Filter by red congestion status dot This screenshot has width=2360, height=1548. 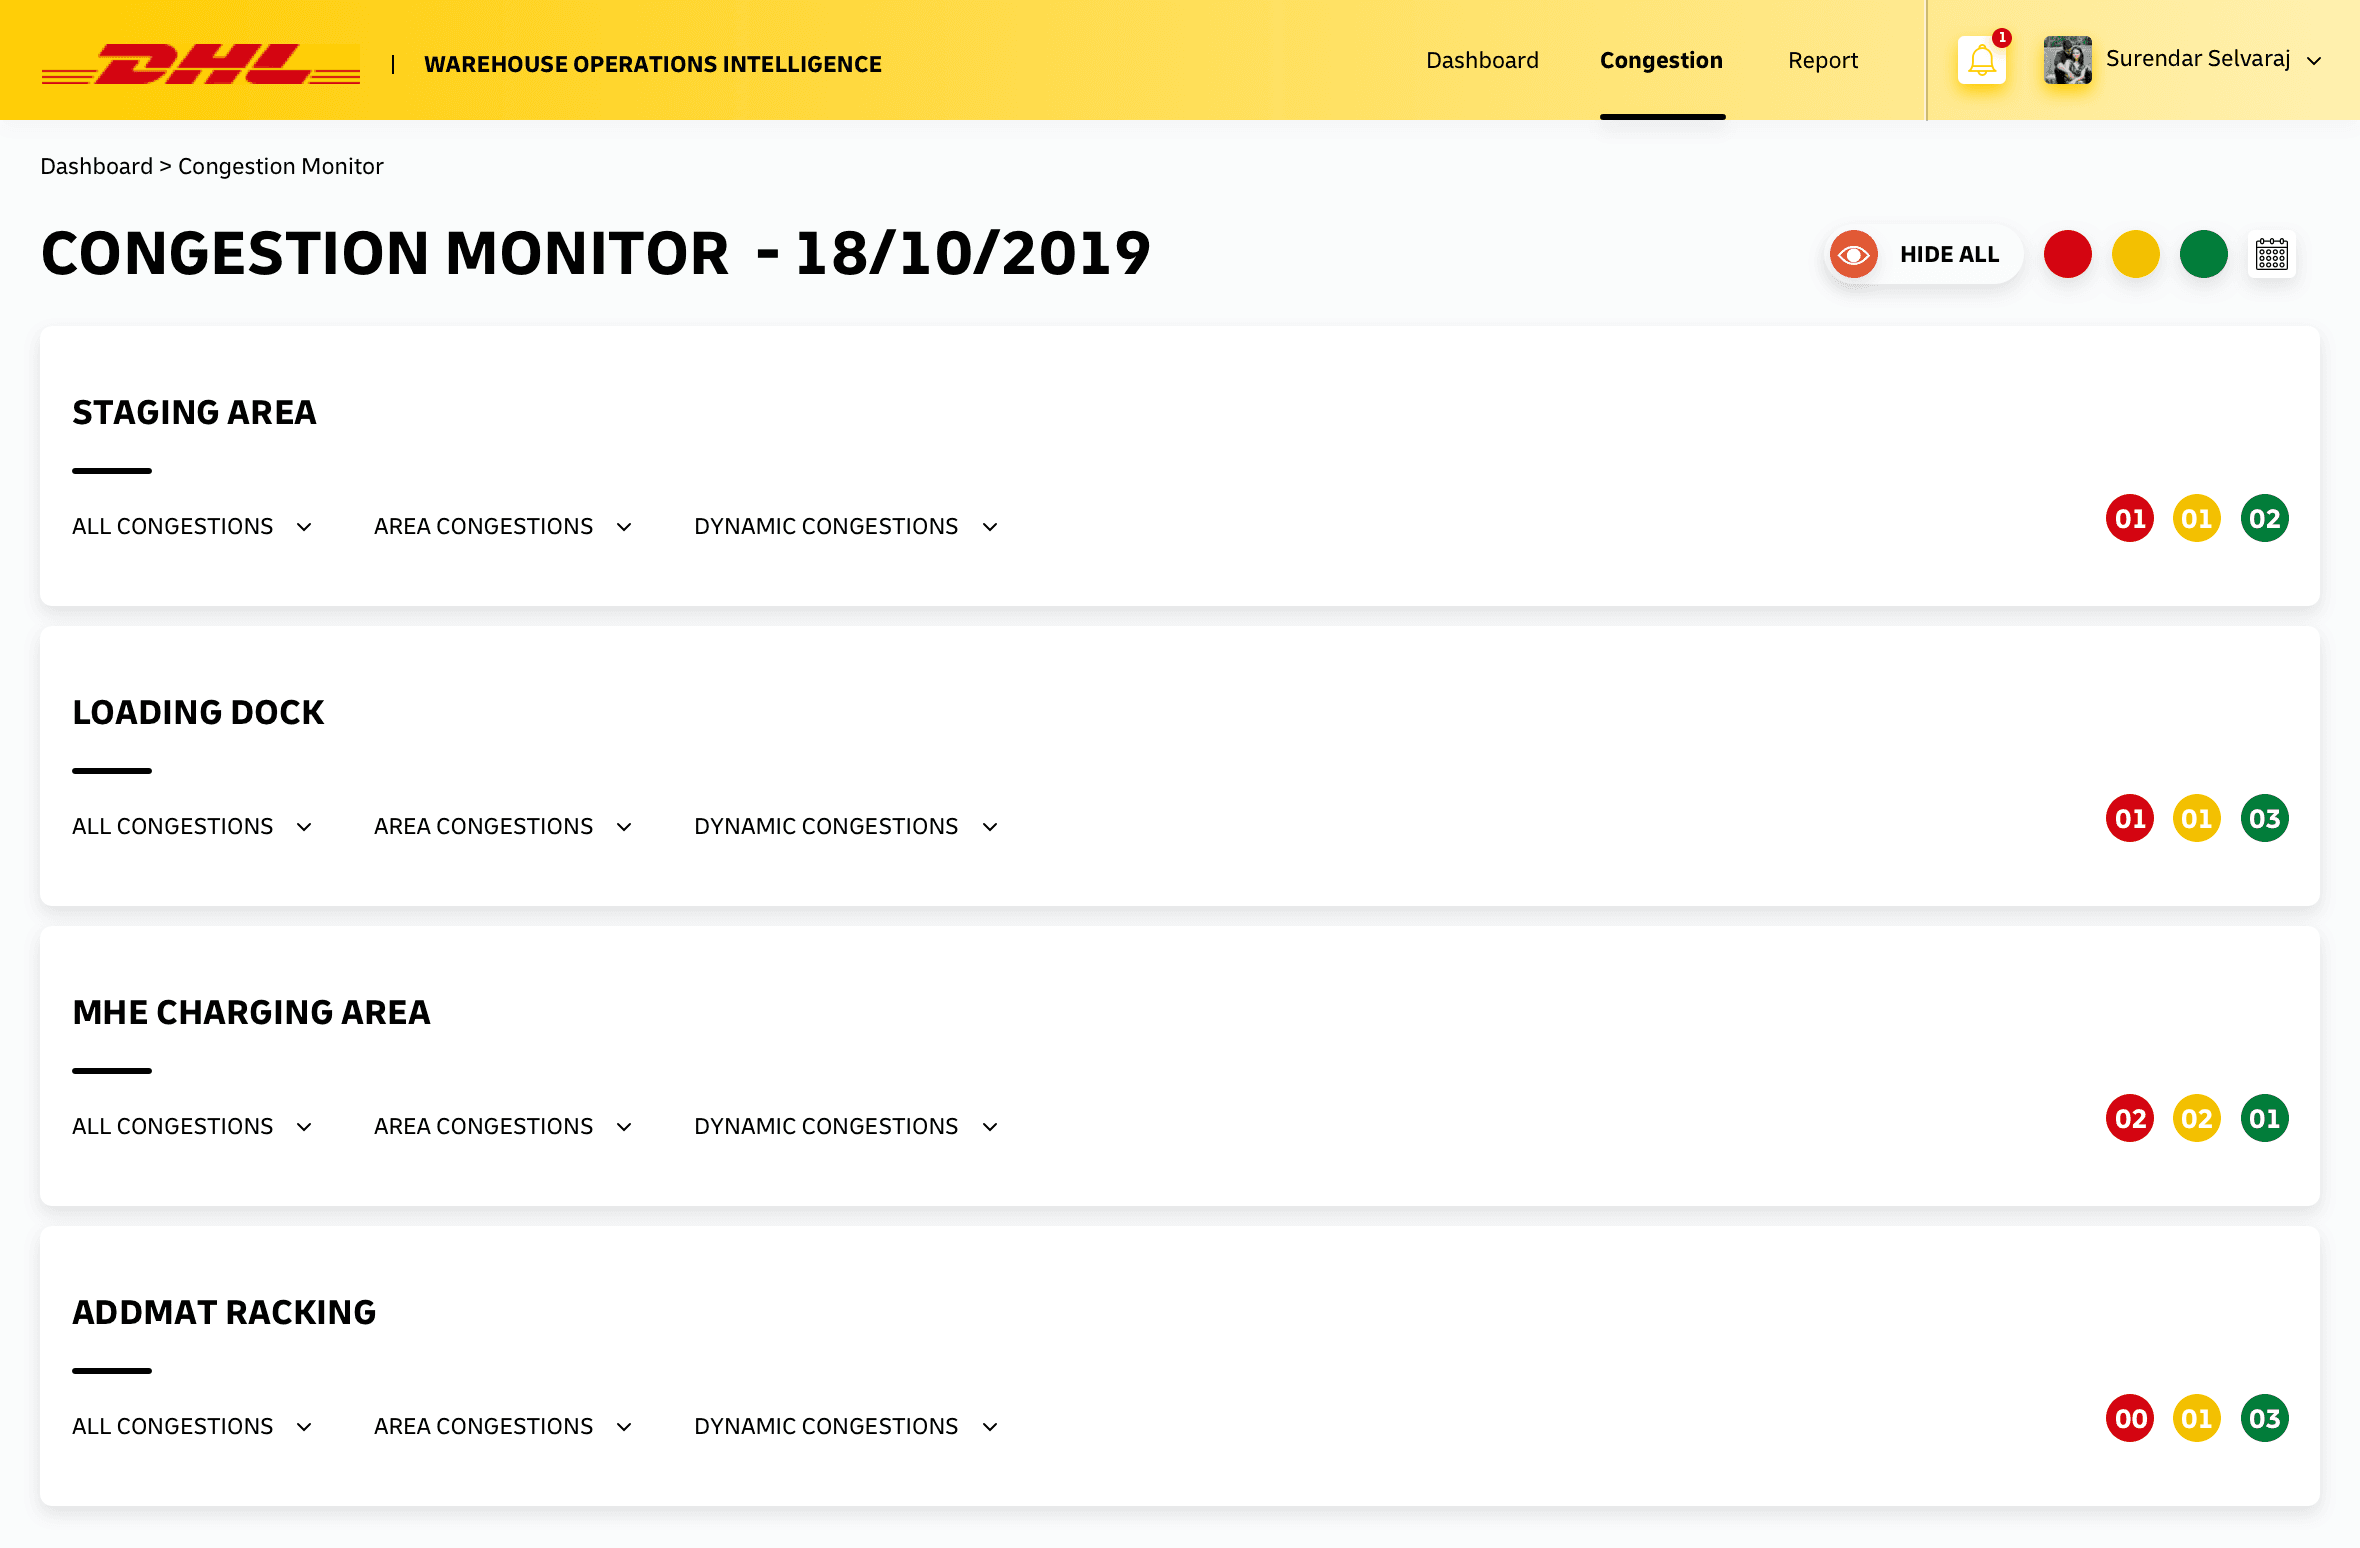[x=2067, y=254]
